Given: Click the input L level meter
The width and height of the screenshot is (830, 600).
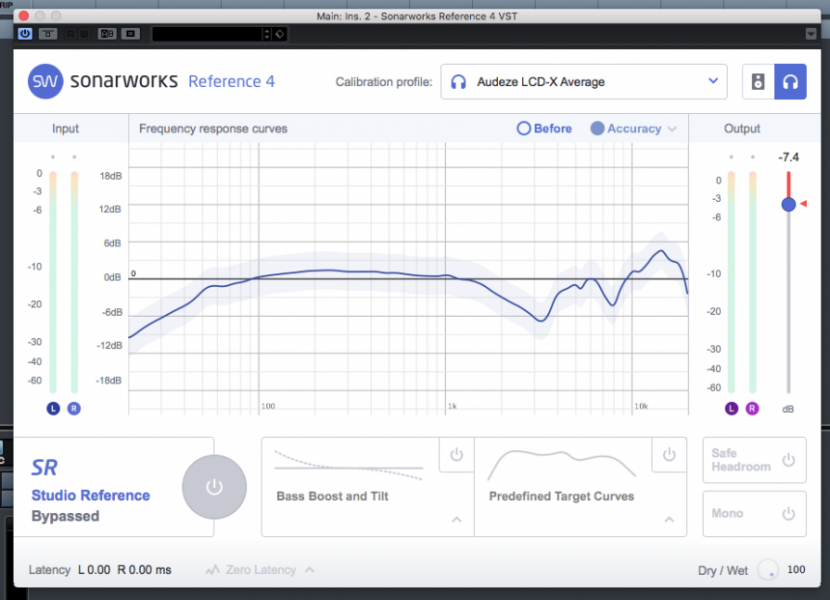Looking at the screenshot, I should 53,282.
